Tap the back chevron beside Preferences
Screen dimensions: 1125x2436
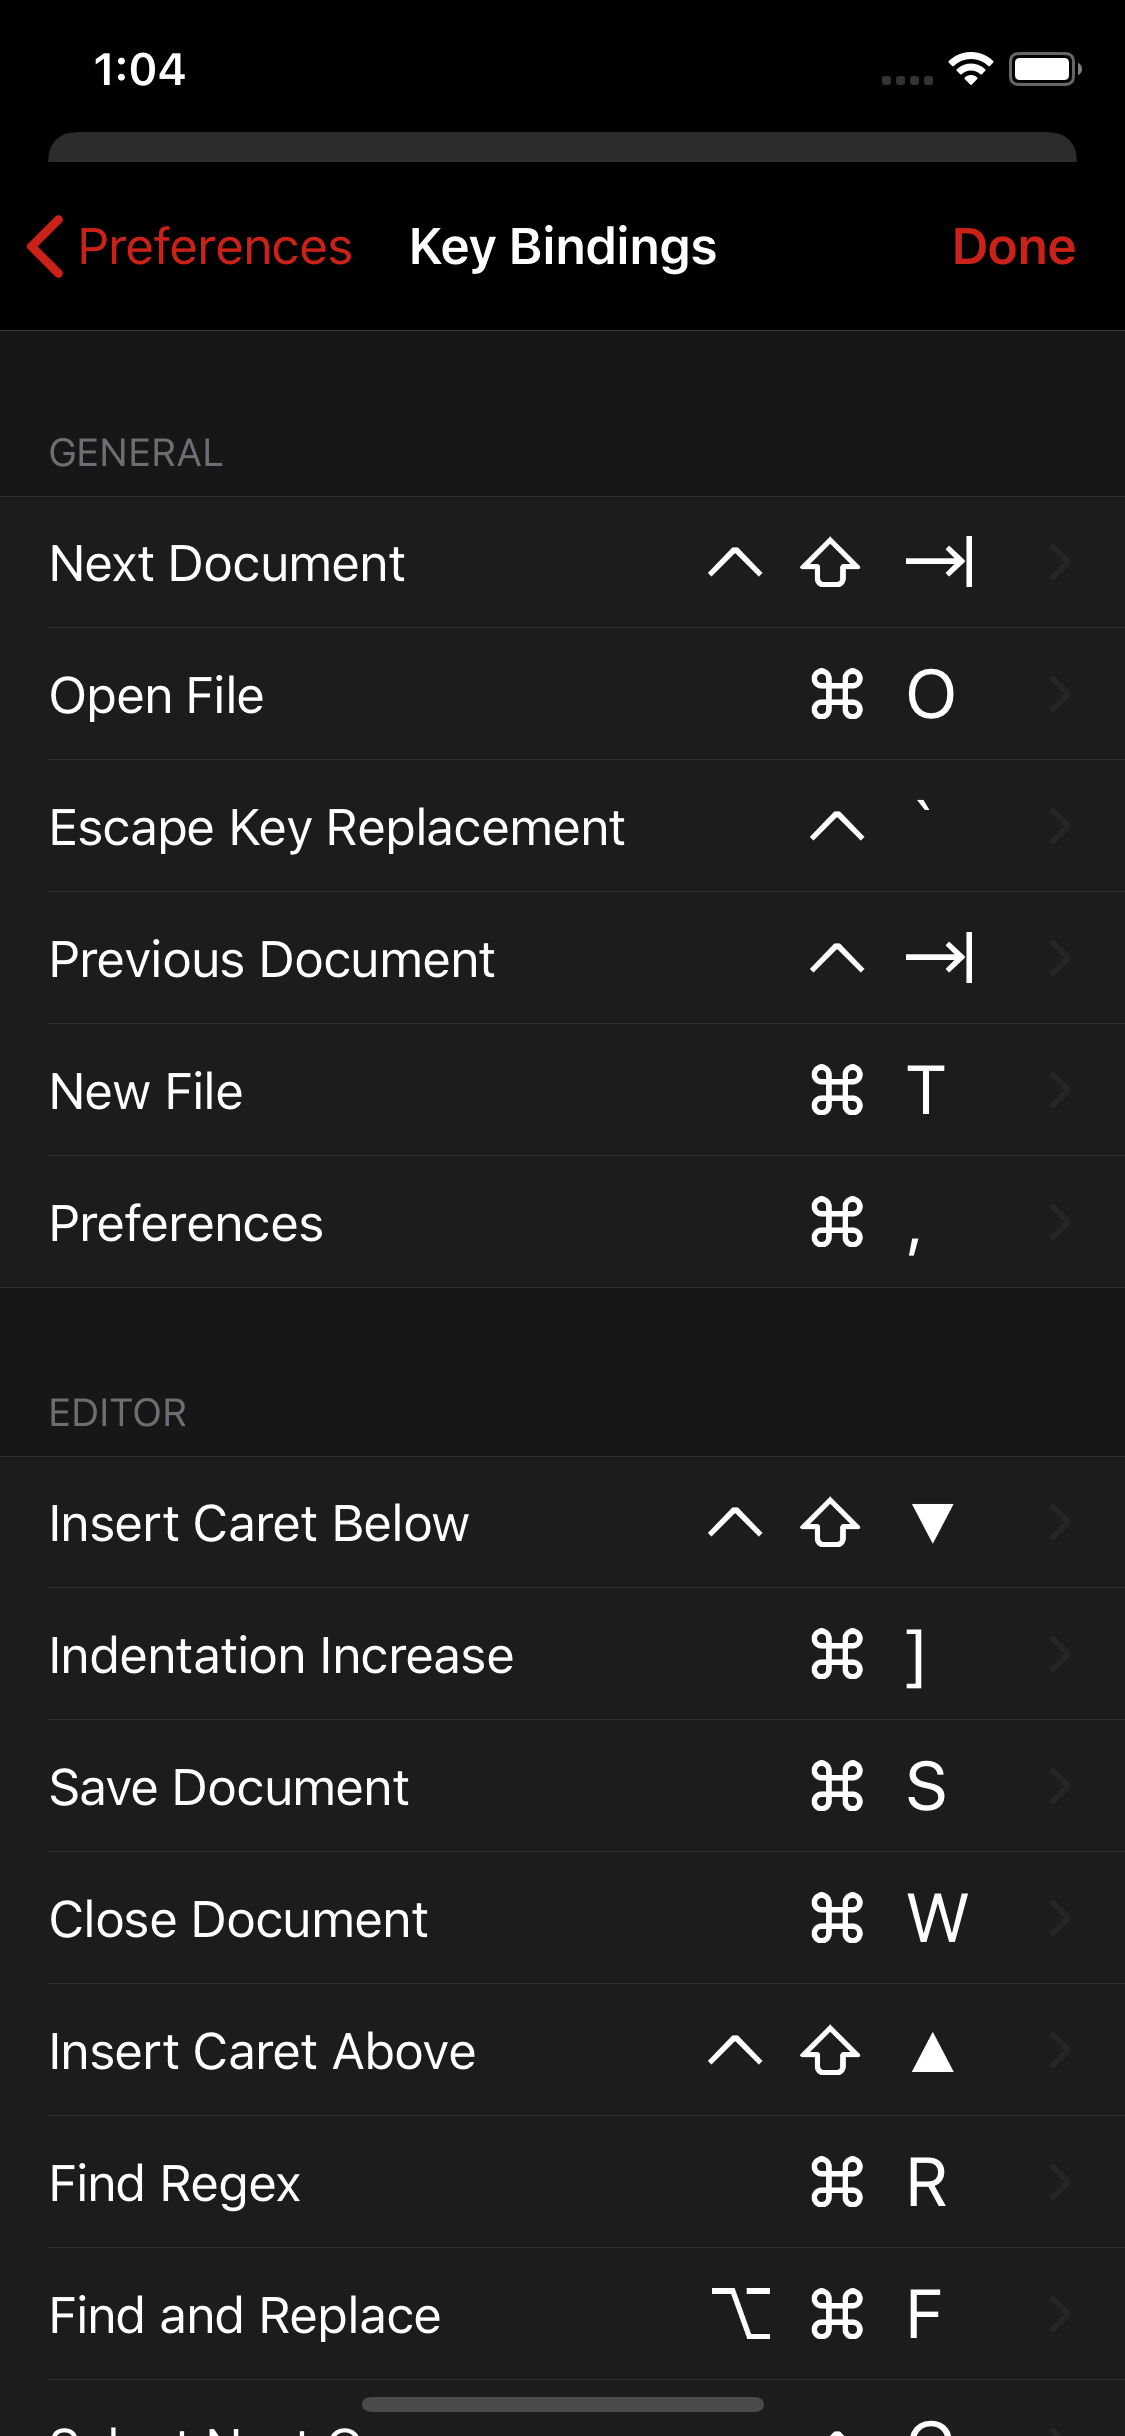46,246
